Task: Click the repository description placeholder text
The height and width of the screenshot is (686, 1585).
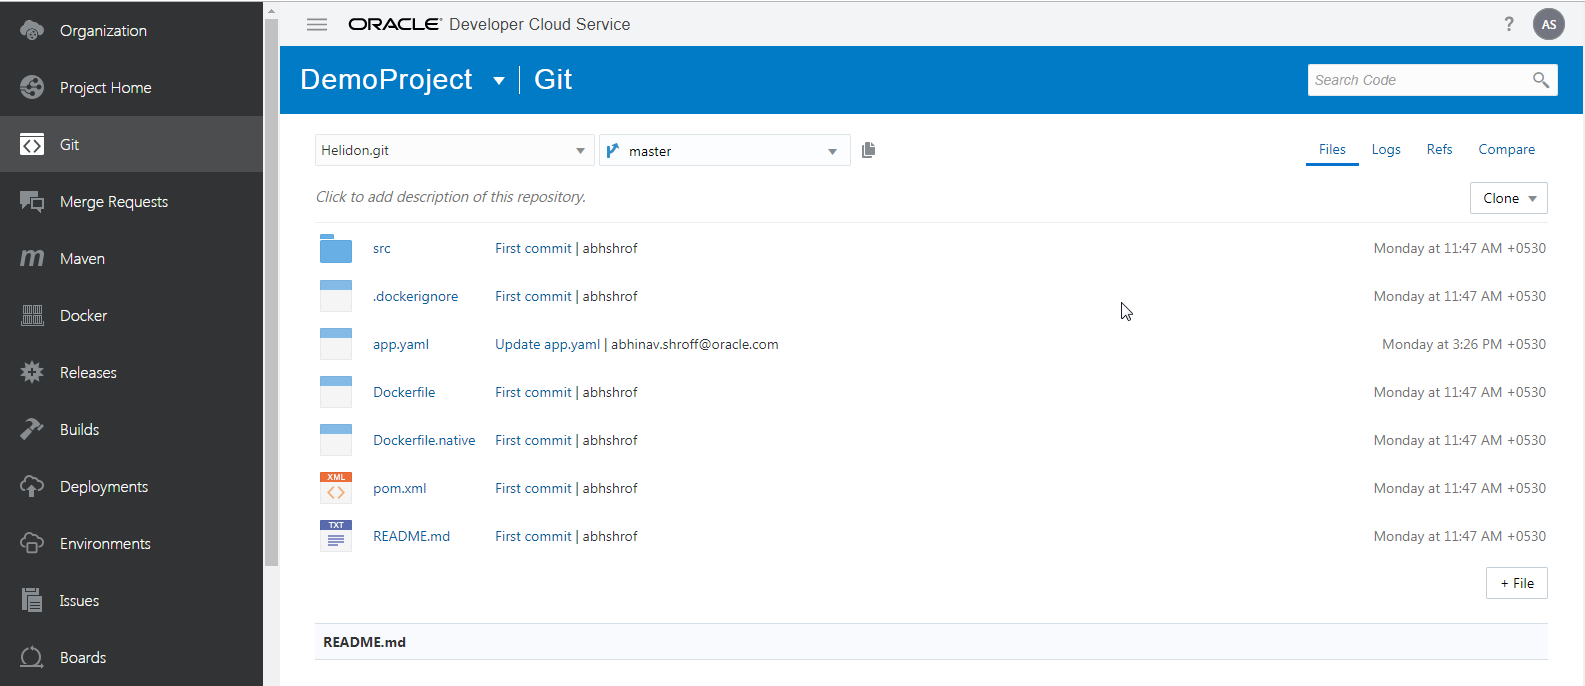Action: pos(451,197)
